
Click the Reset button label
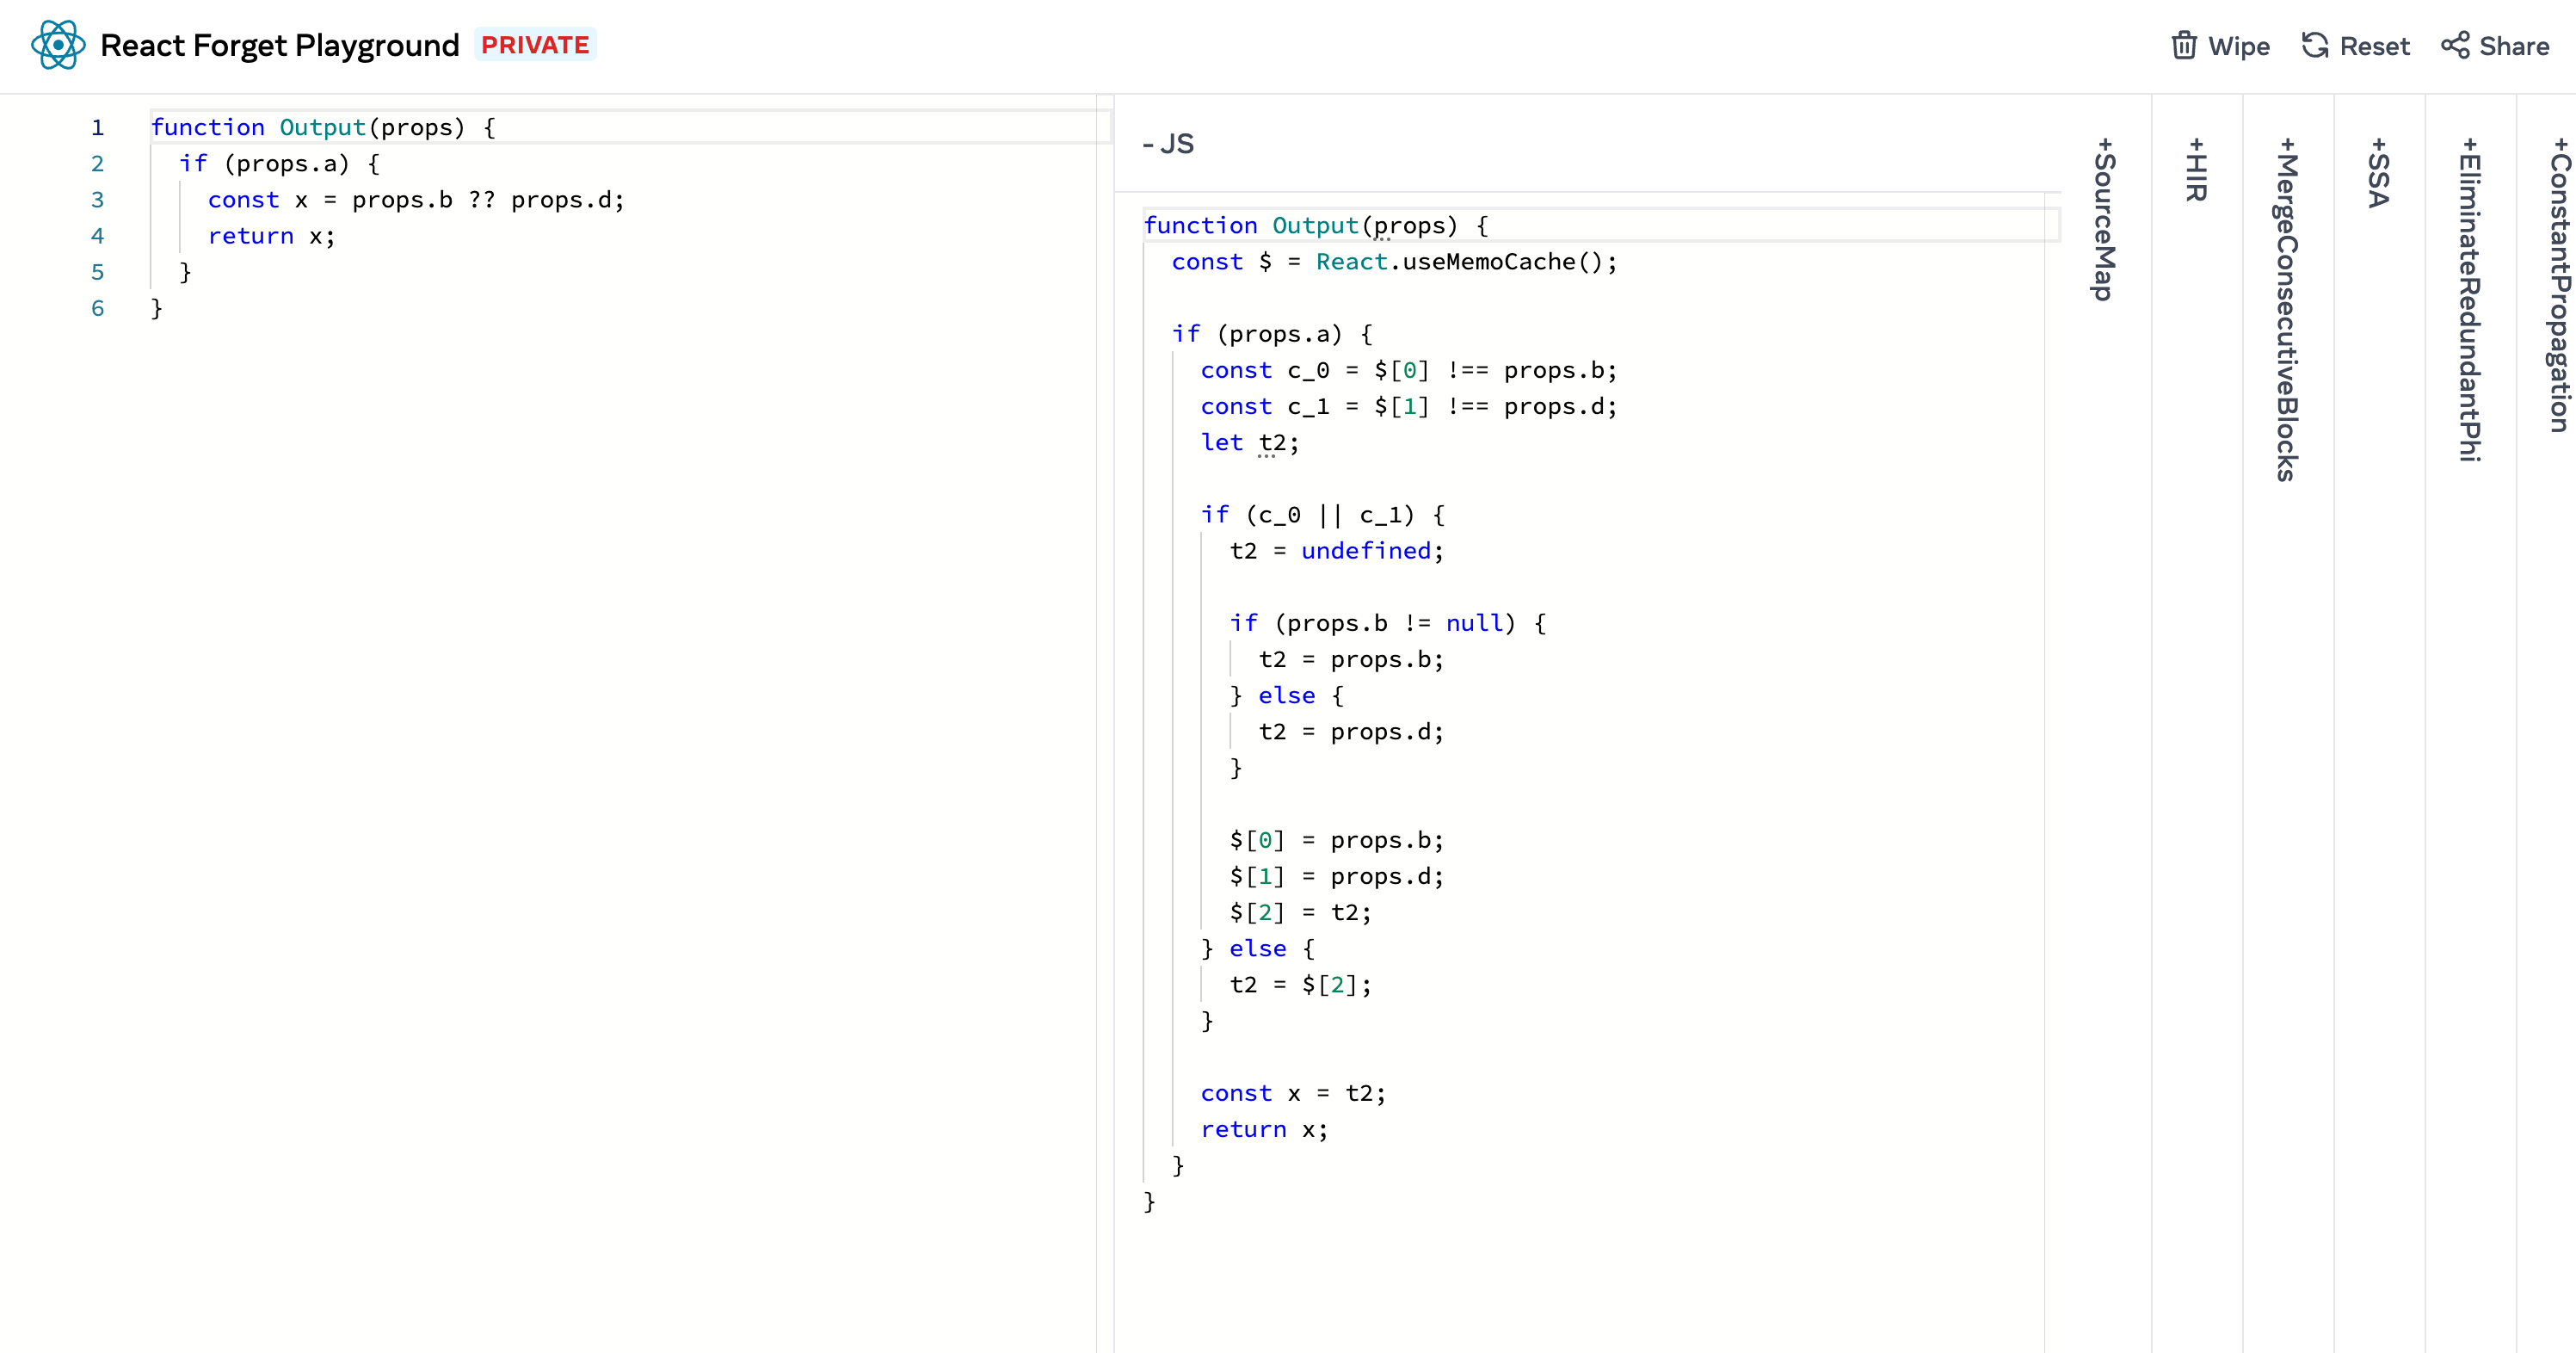pos(2375,46)
